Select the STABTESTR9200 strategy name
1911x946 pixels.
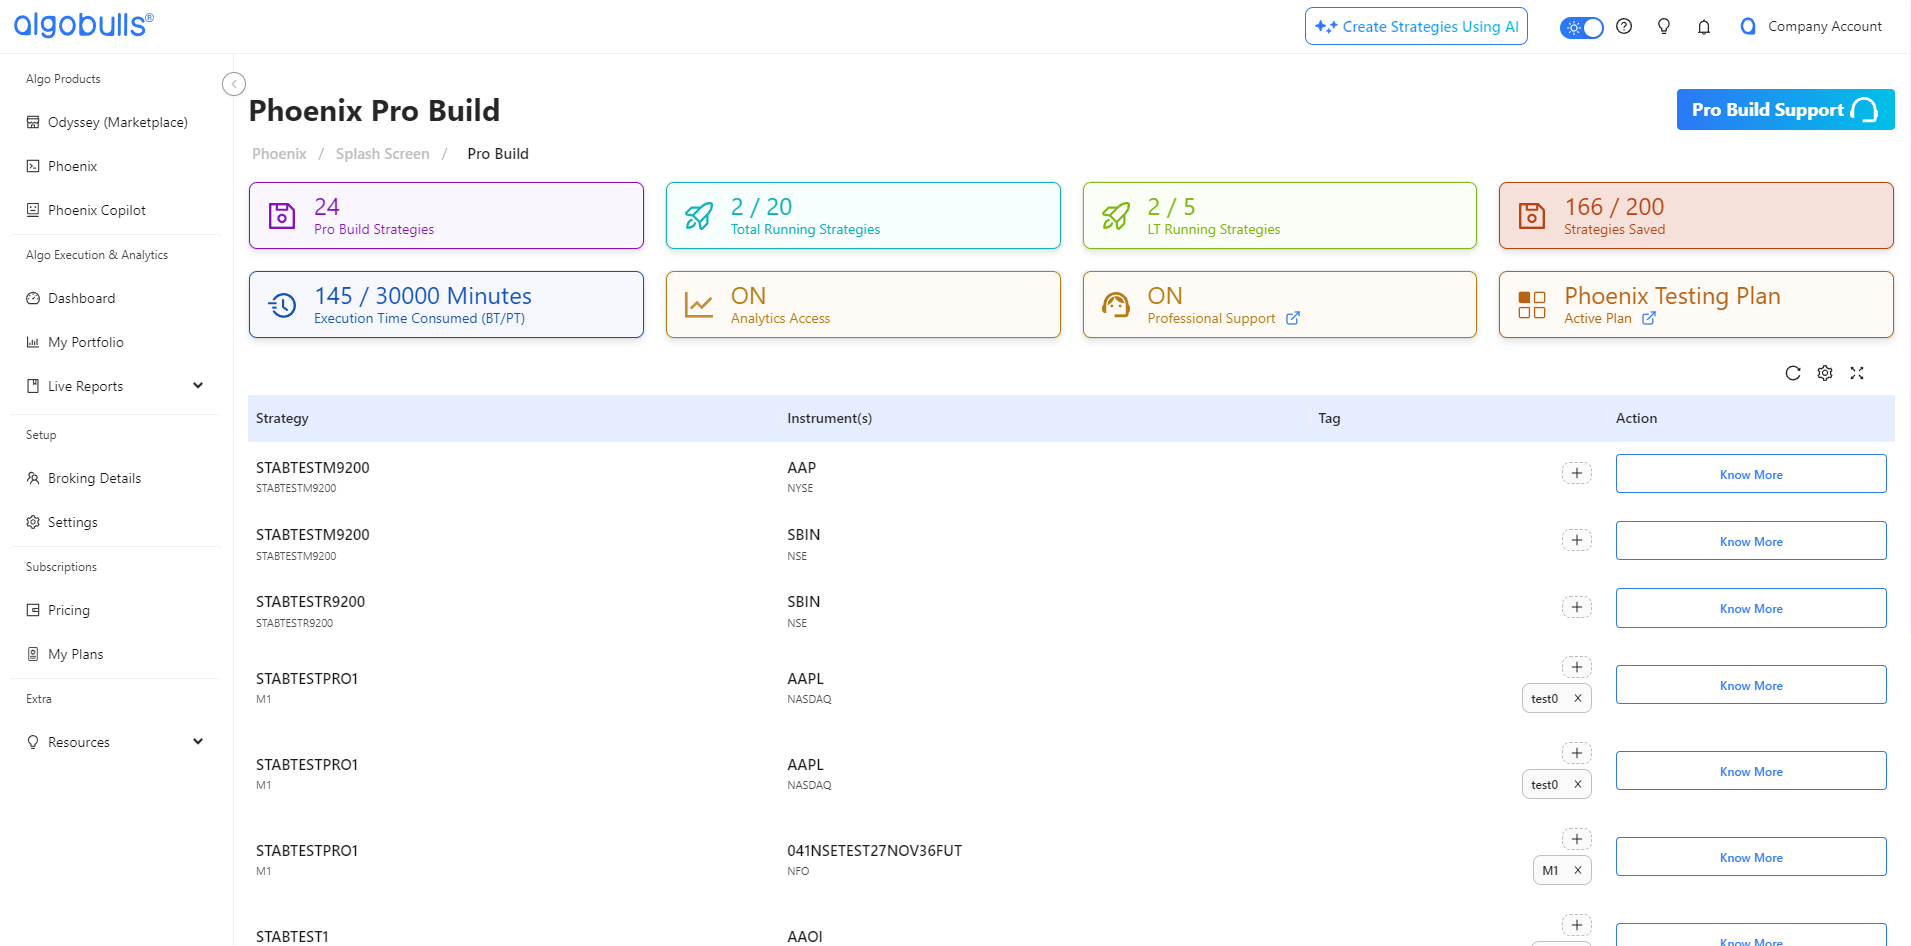point(310,602)
